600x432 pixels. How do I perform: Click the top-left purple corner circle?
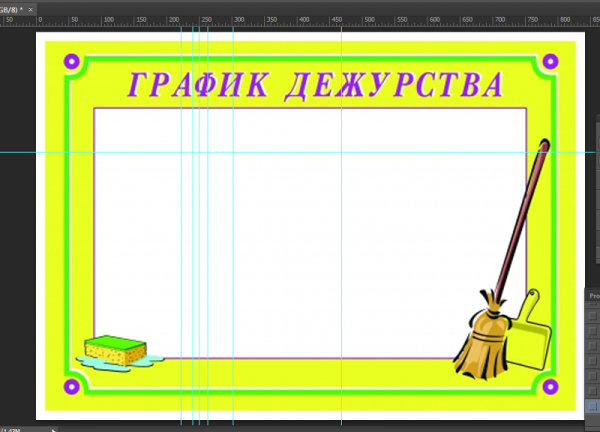point(71,62)
